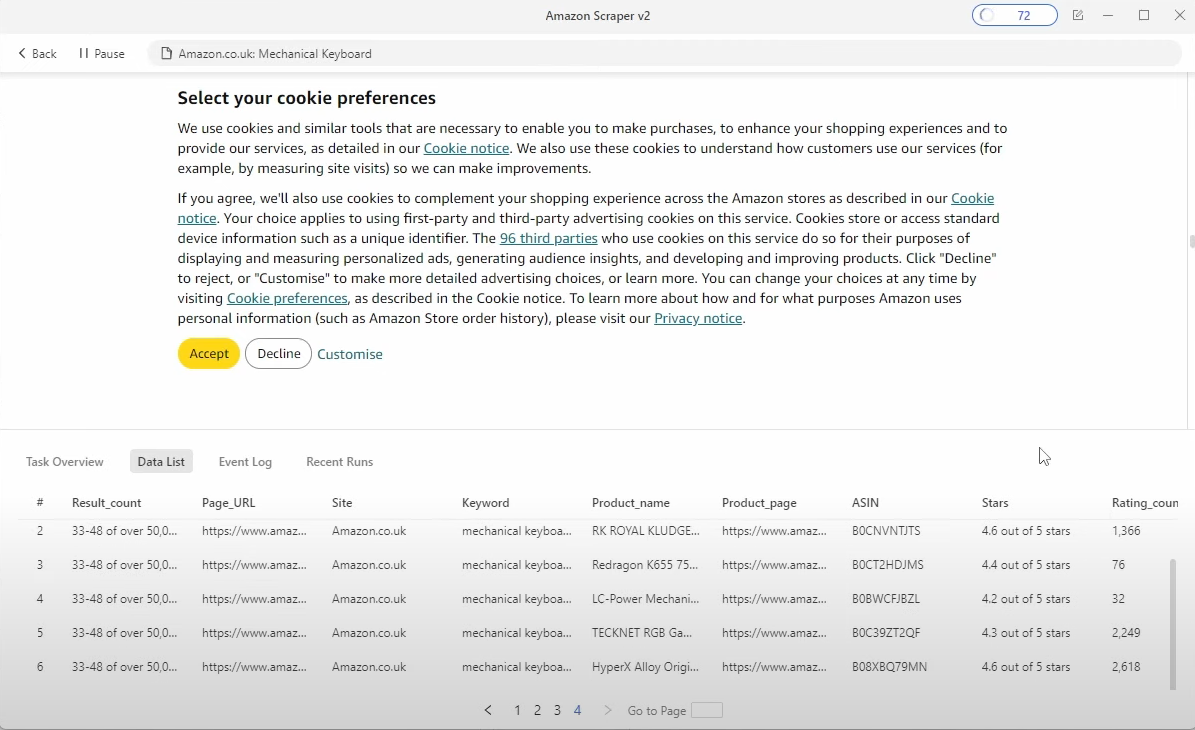1195x730 pixels.
Task: Click rating count 1,366 cell
Action: pos(1126,531)
